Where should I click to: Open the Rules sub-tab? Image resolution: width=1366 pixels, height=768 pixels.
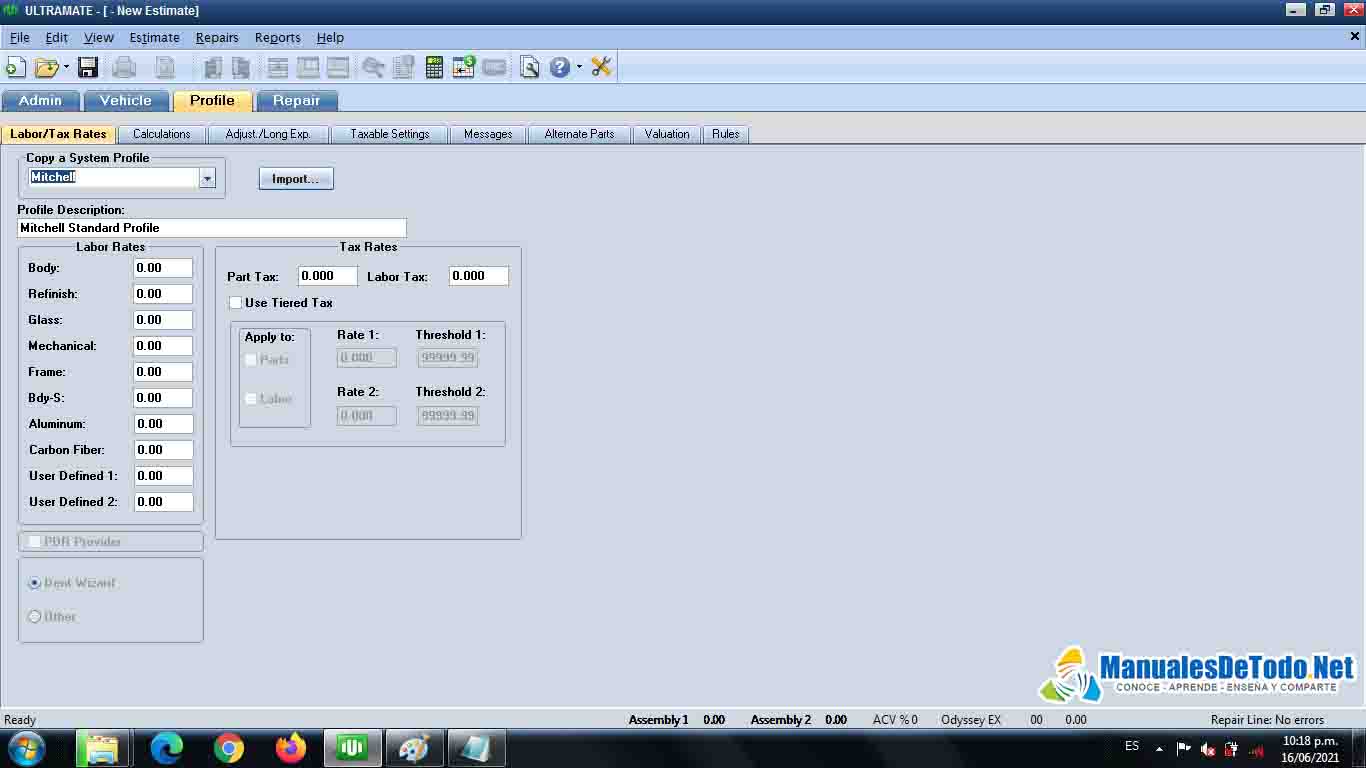pos(726,134)
